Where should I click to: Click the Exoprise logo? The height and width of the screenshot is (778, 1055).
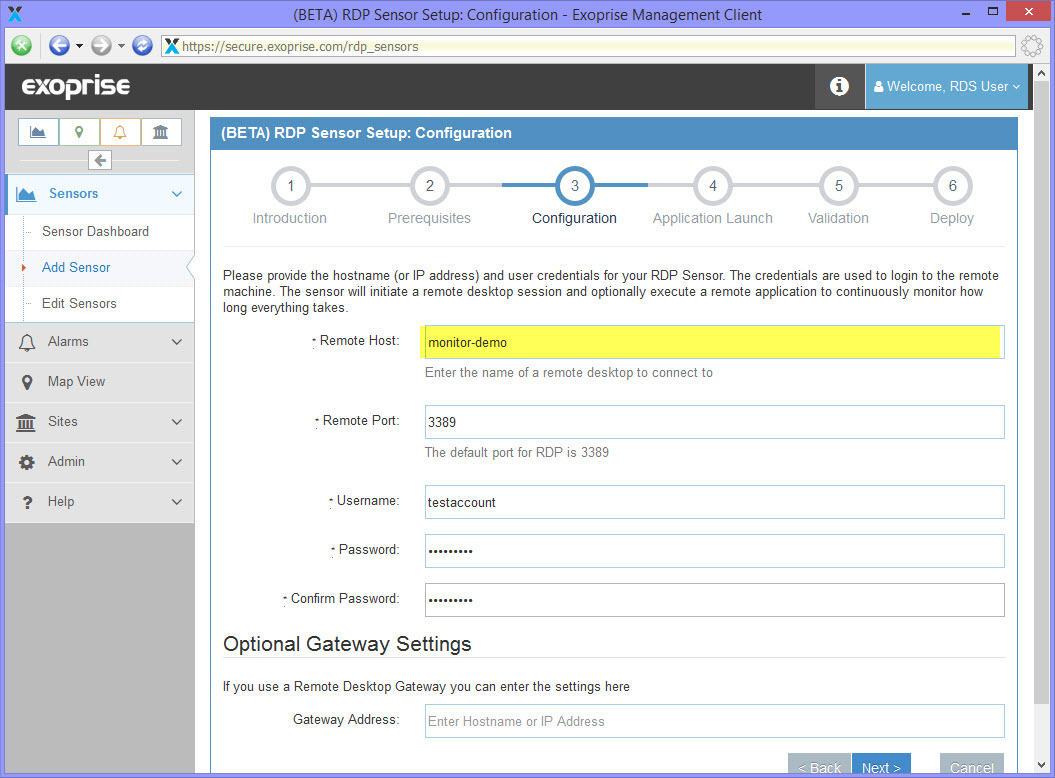pos(76,87)
